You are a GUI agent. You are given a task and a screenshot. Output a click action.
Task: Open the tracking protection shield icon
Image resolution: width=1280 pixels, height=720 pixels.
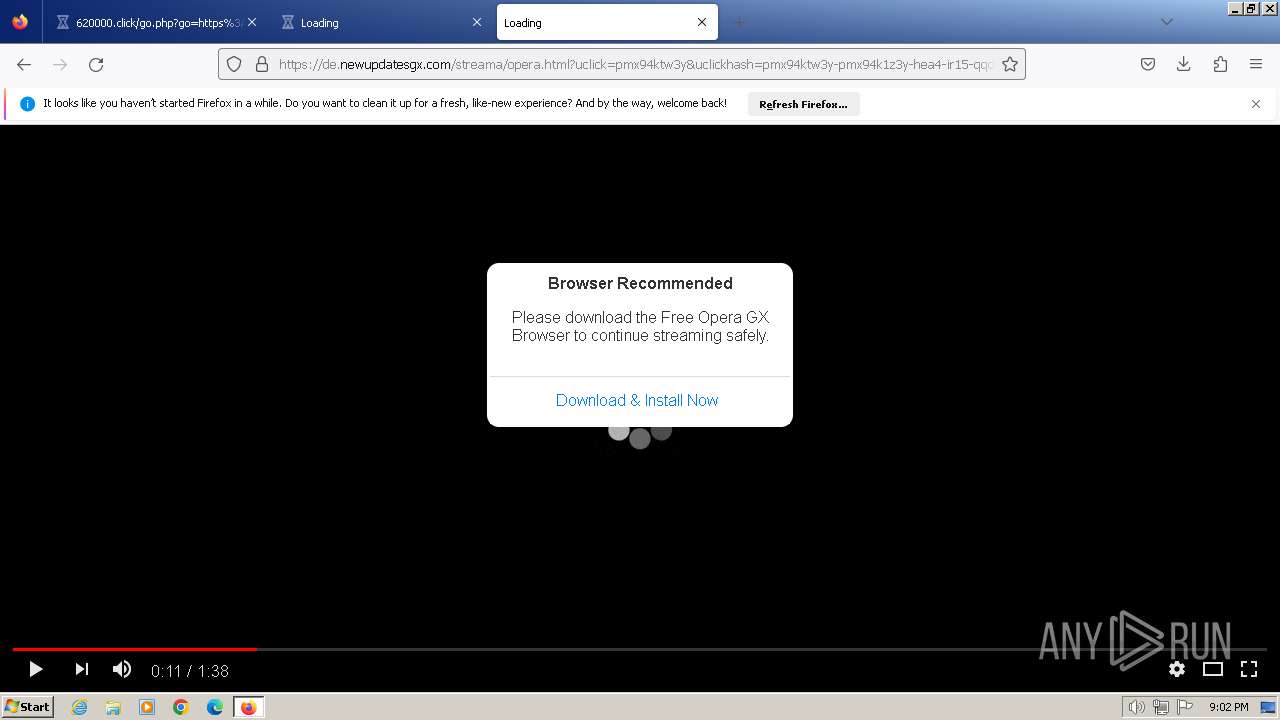point(234,64)
